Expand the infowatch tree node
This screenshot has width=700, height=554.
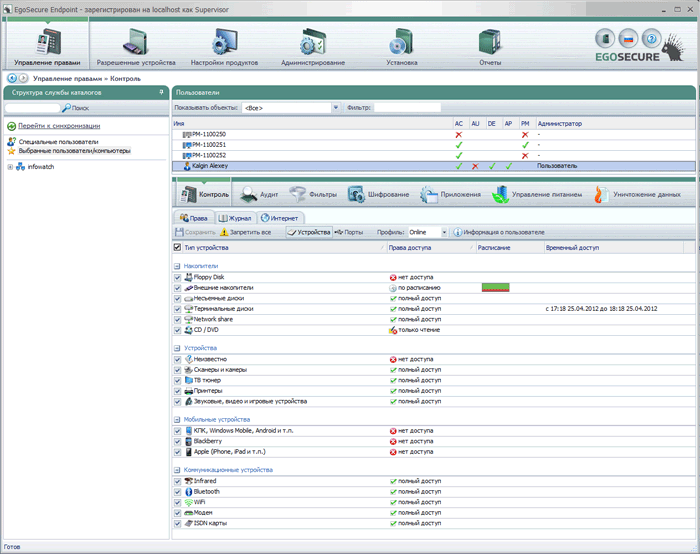pos(10,167)
